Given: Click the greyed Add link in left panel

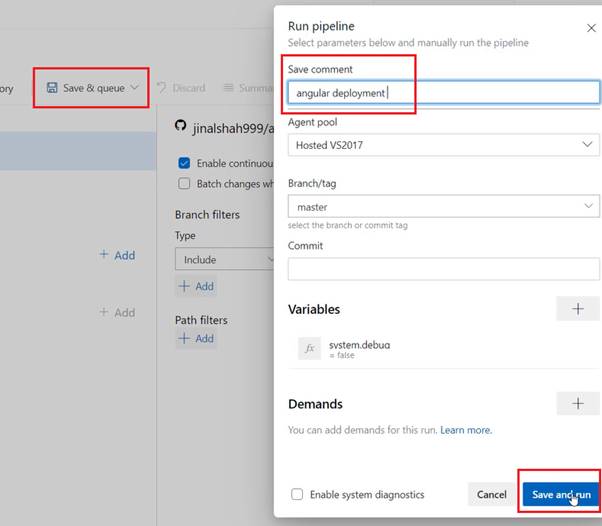Looking at the screenshot, I should [117, 312].
